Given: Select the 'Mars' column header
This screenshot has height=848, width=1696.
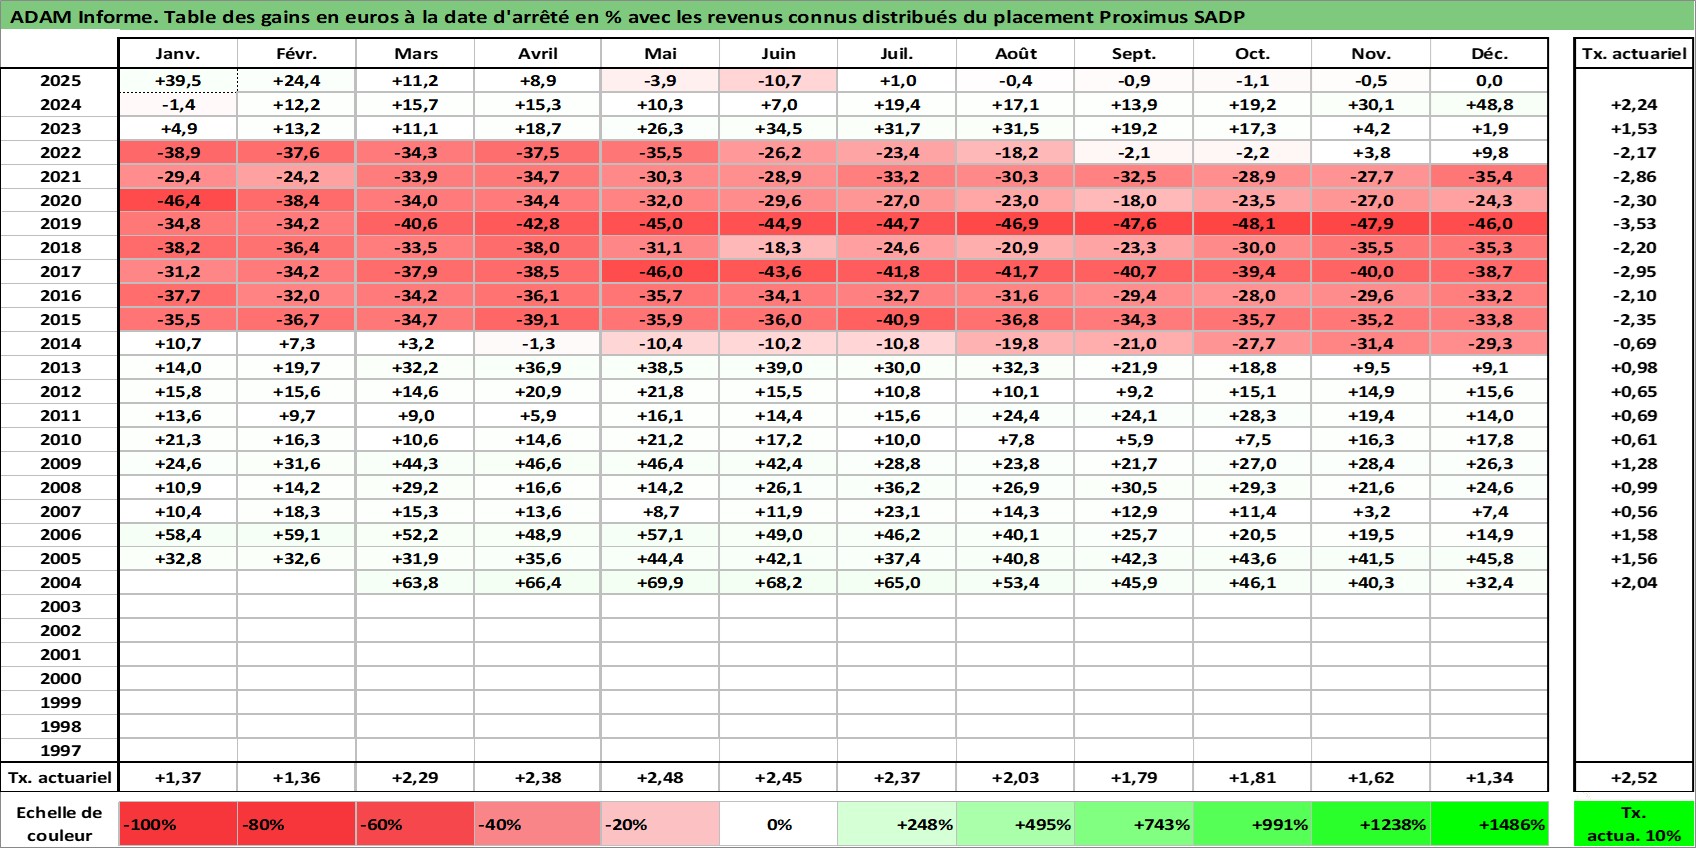Looking at the screenshot, I should point(415,54).
